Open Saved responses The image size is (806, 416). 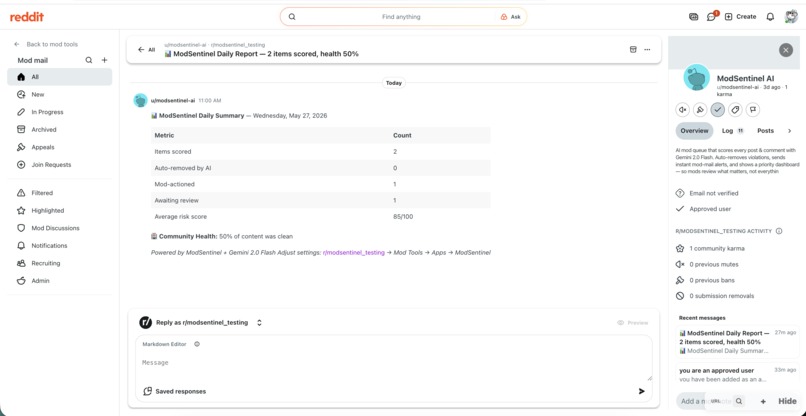pyautogui.click(x=174, y=391)
